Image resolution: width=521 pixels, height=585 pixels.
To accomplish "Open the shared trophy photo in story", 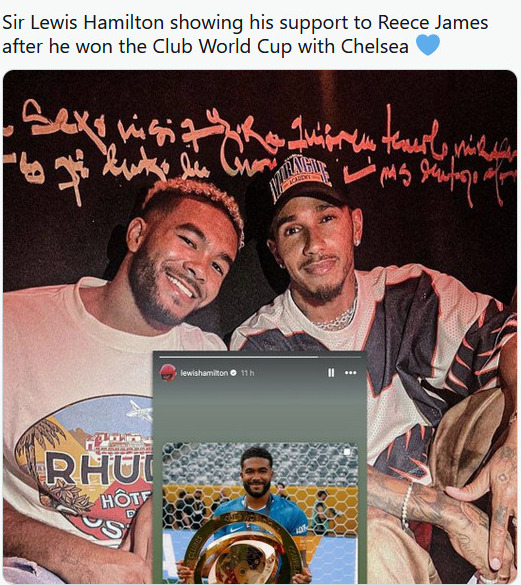I will tap(260, 513).
